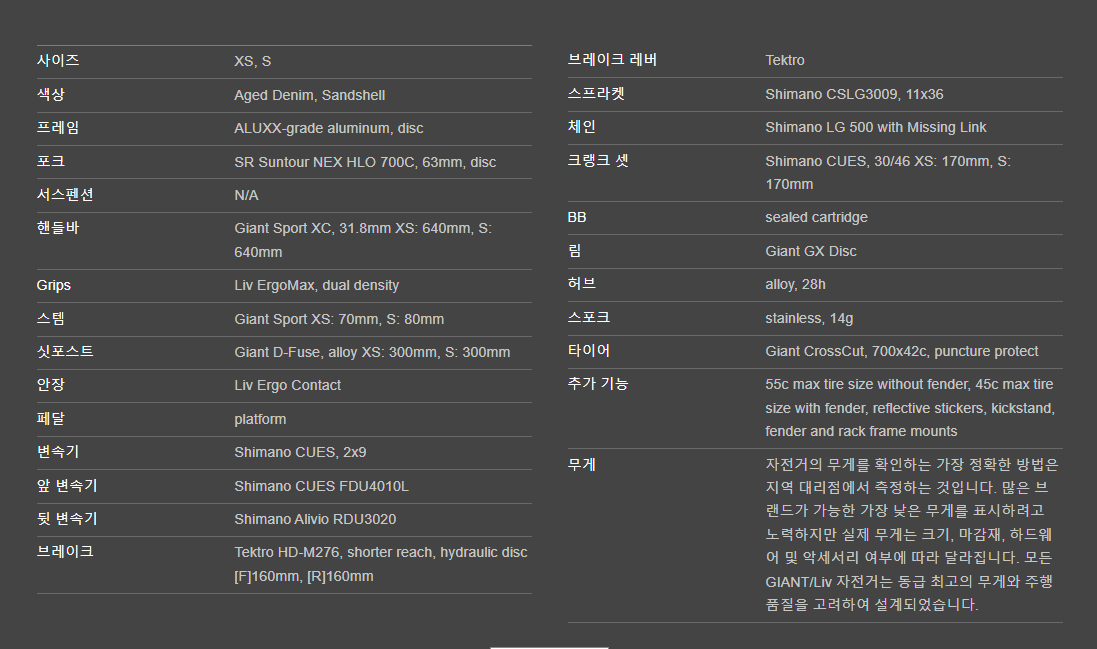Screen dimensions: 1097x649
Task: Click the 'platform' pedal value
Action: (260, 419)
